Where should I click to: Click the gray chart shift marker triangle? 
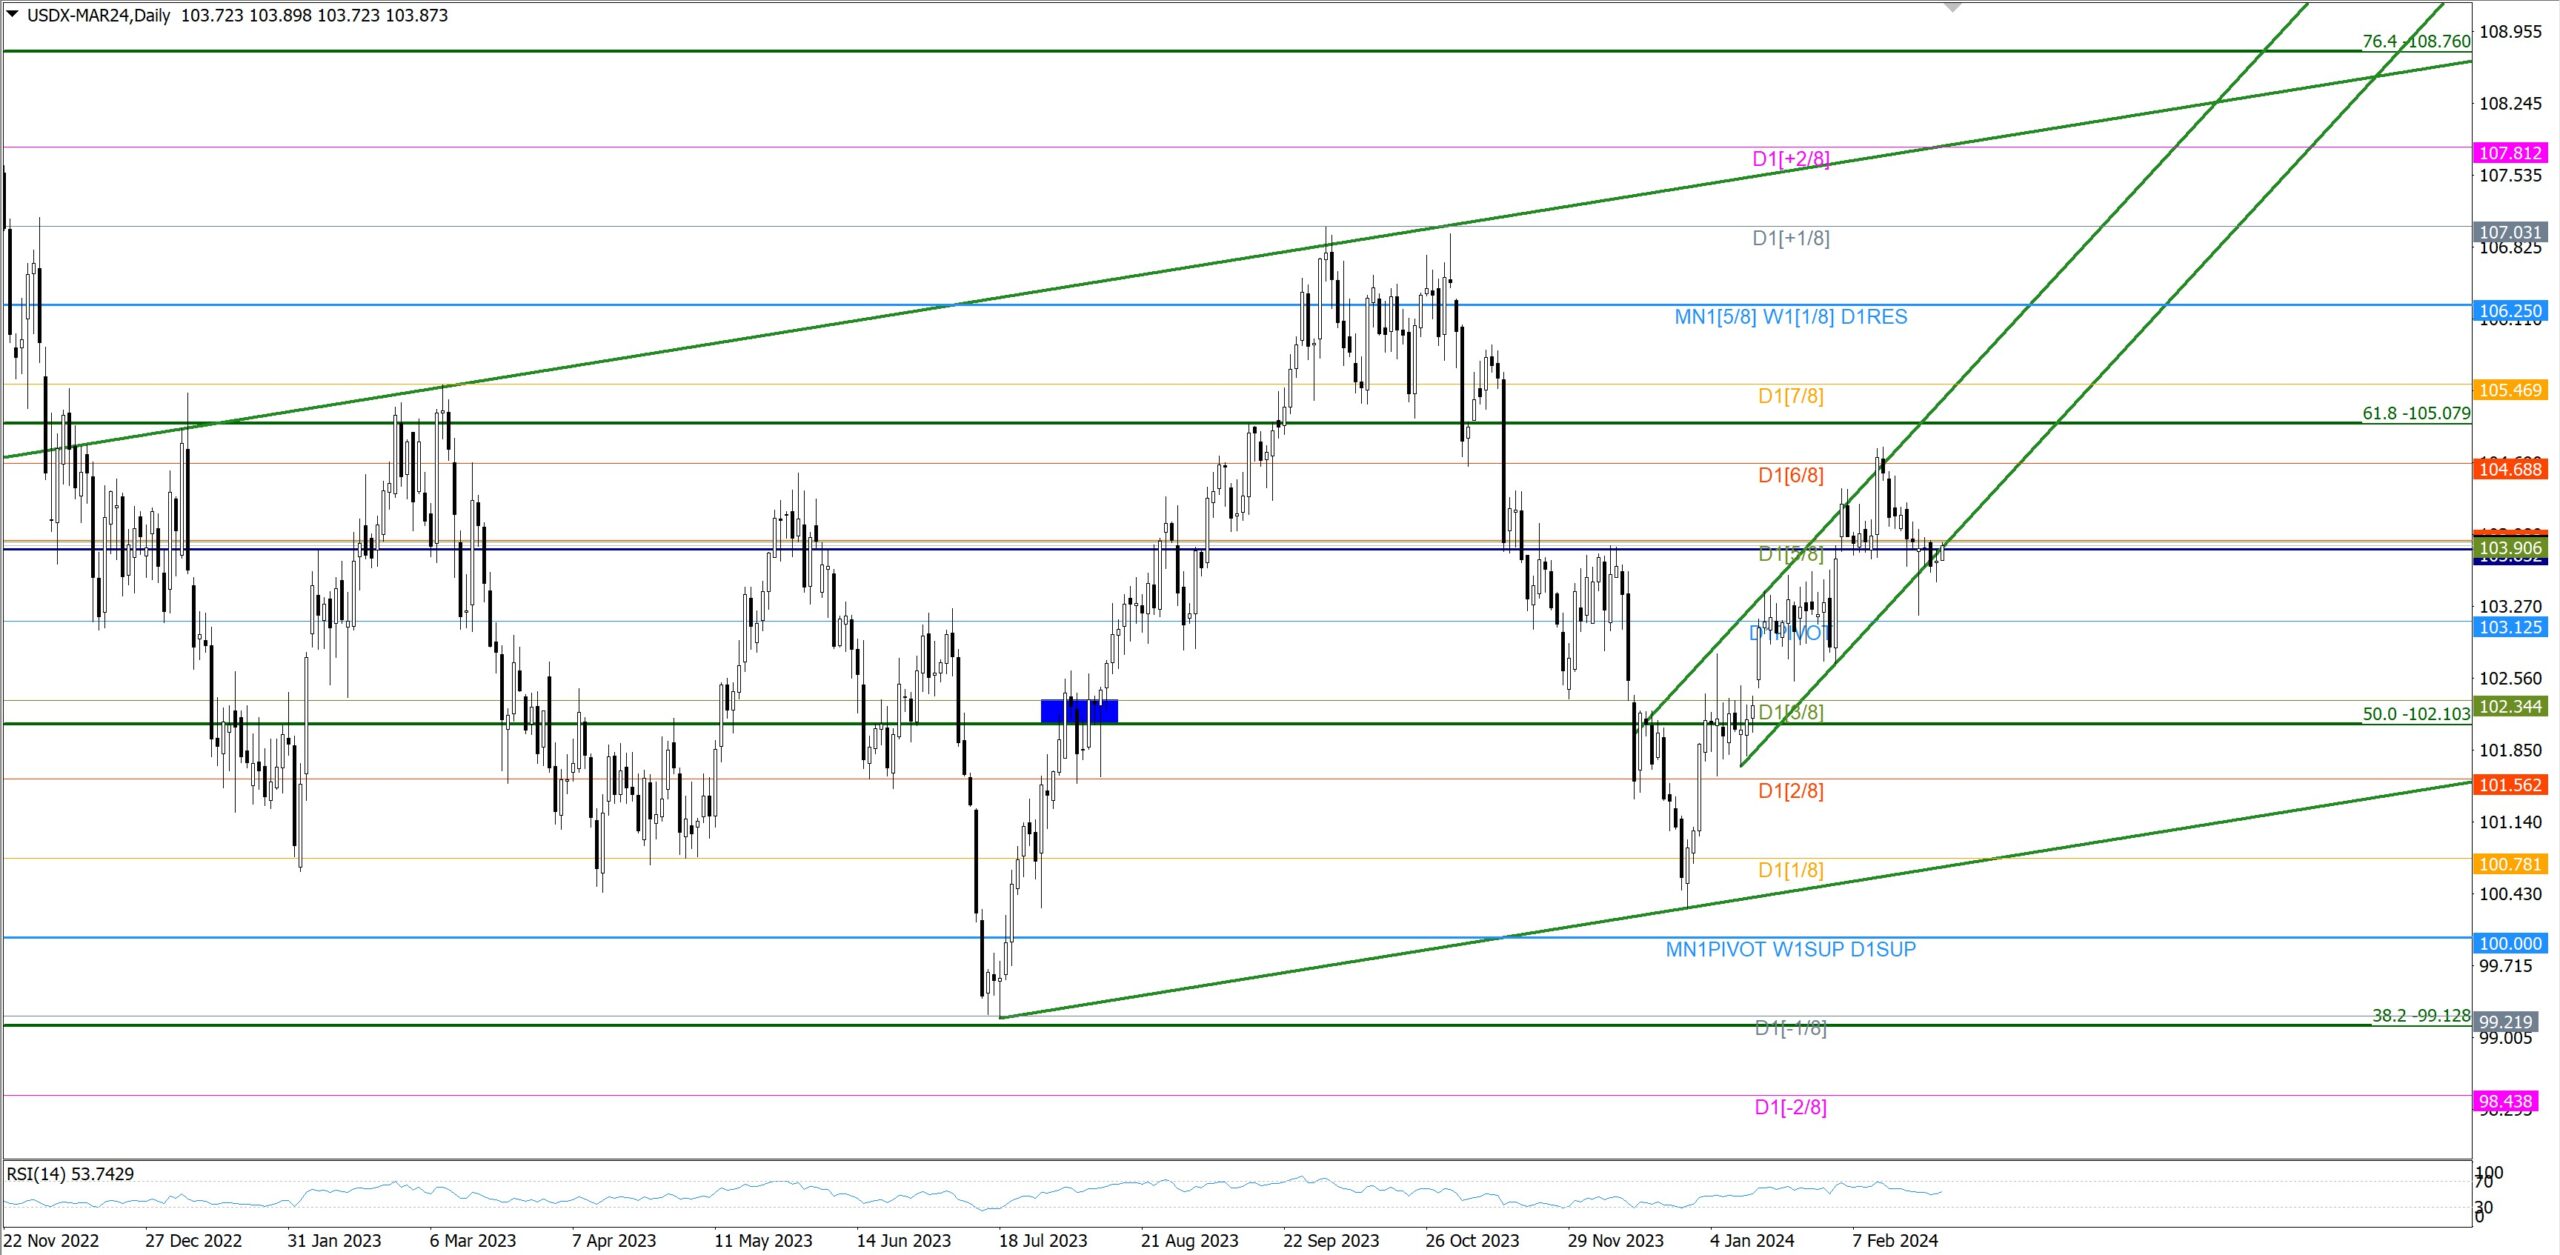[x=1952, y=7]
